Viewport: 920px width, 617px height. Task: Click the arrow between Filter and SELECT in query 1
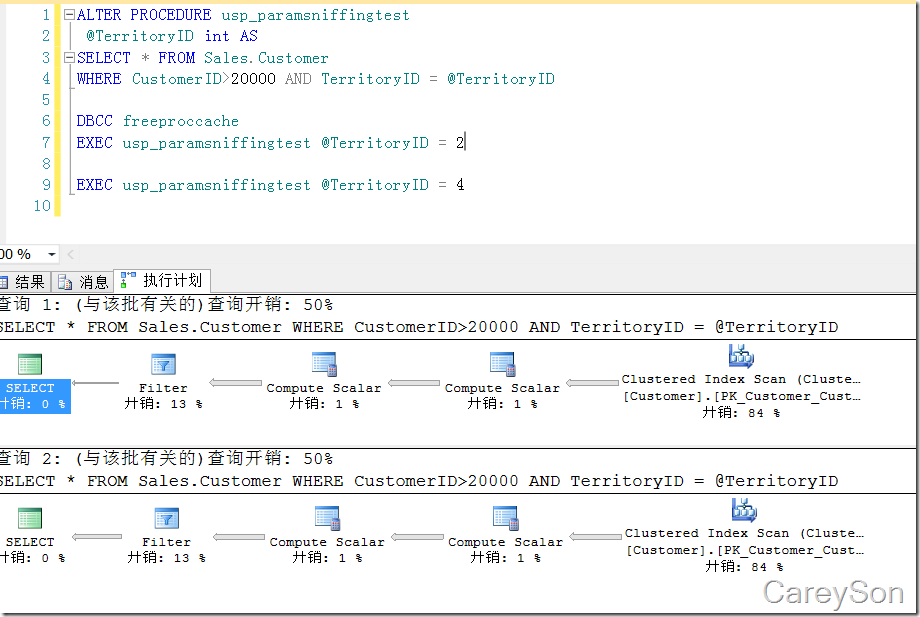tap(96, 383)
